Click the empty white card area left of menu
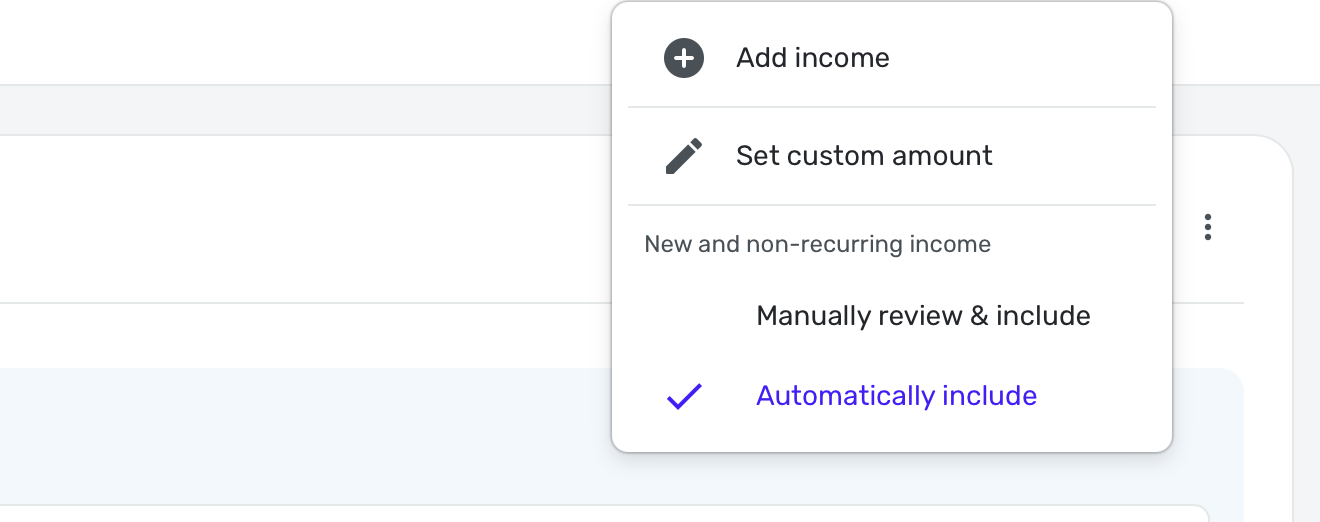 tap(300, 220)
